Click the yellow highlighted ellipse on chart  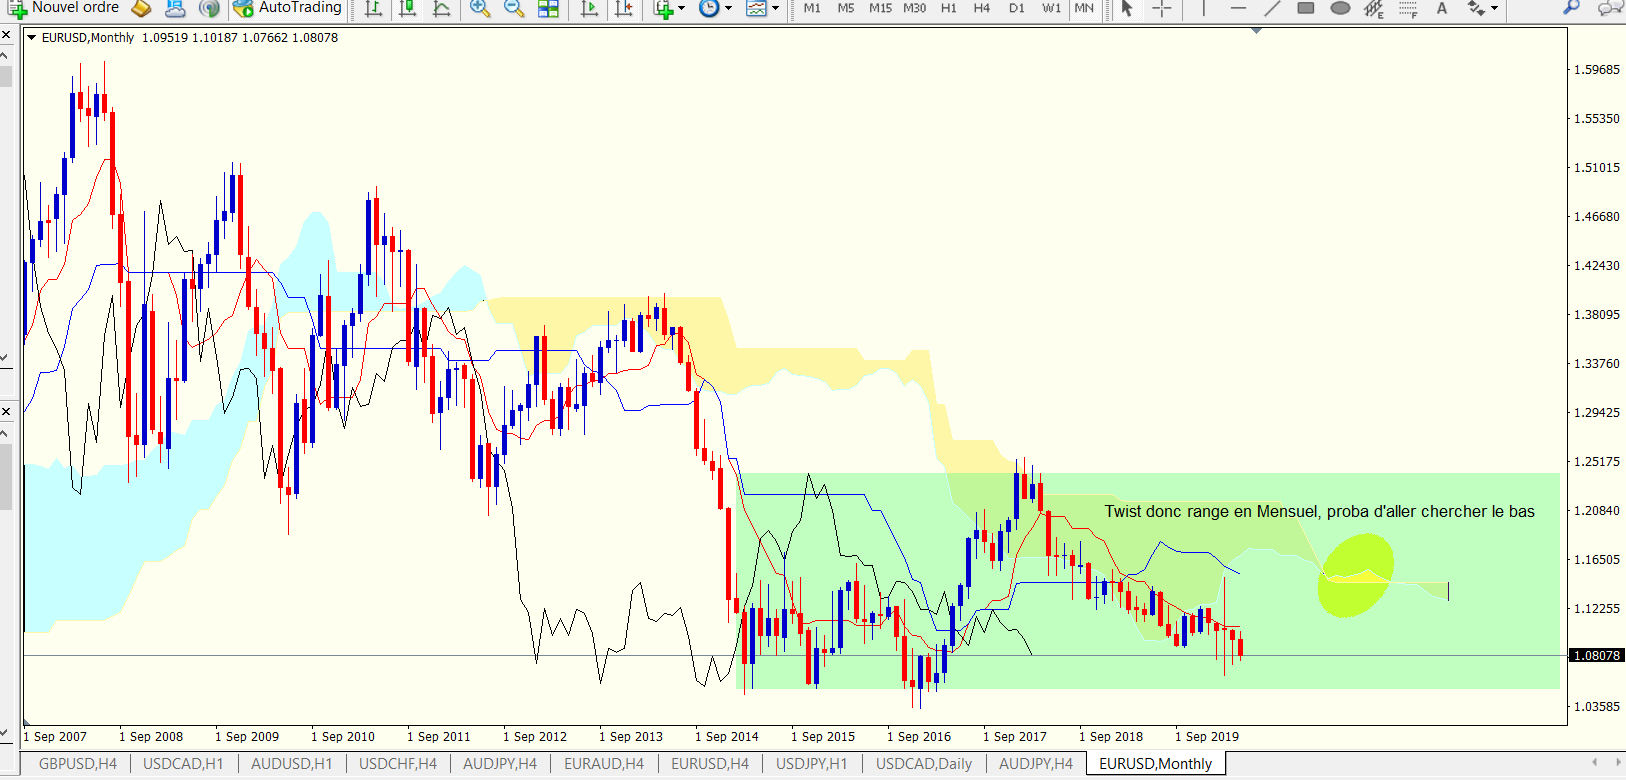[1355, 575]
